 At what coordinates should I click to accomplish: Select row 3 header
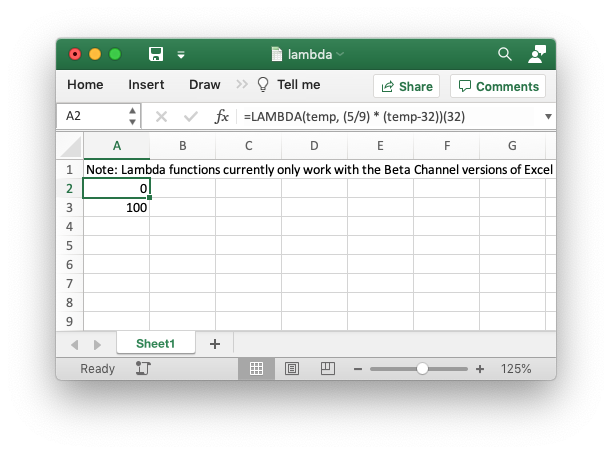(69, 208)
